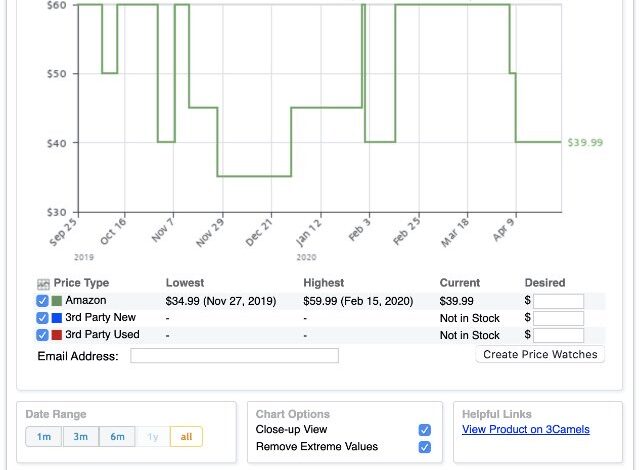Click the red 3rd Party Used swatch
Screen dimensions: 640x470
coord(57,335)
